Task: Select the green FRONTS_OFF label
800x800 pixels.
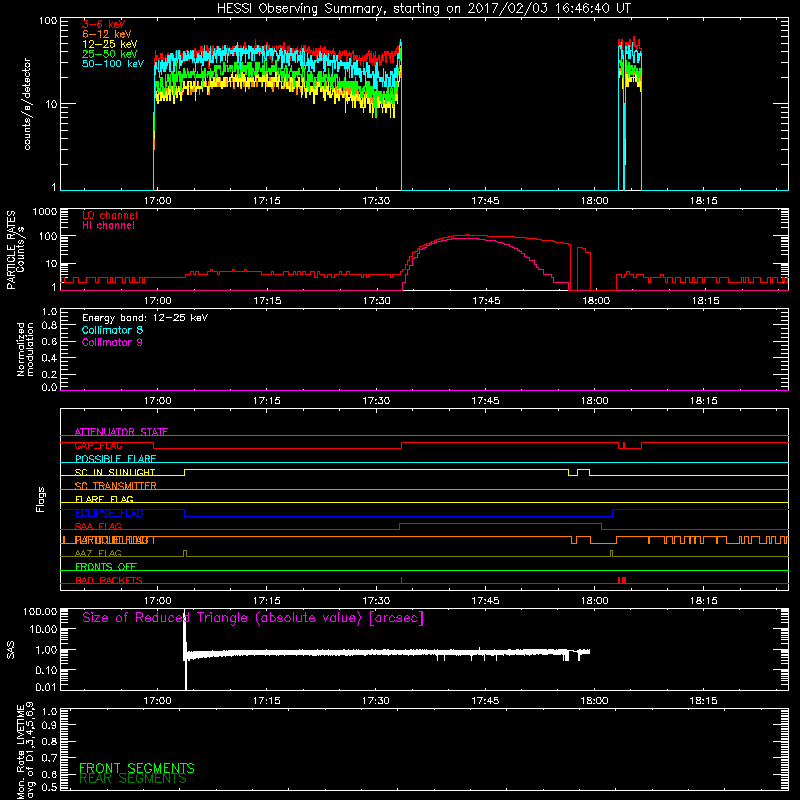Action: coord(106,566)
